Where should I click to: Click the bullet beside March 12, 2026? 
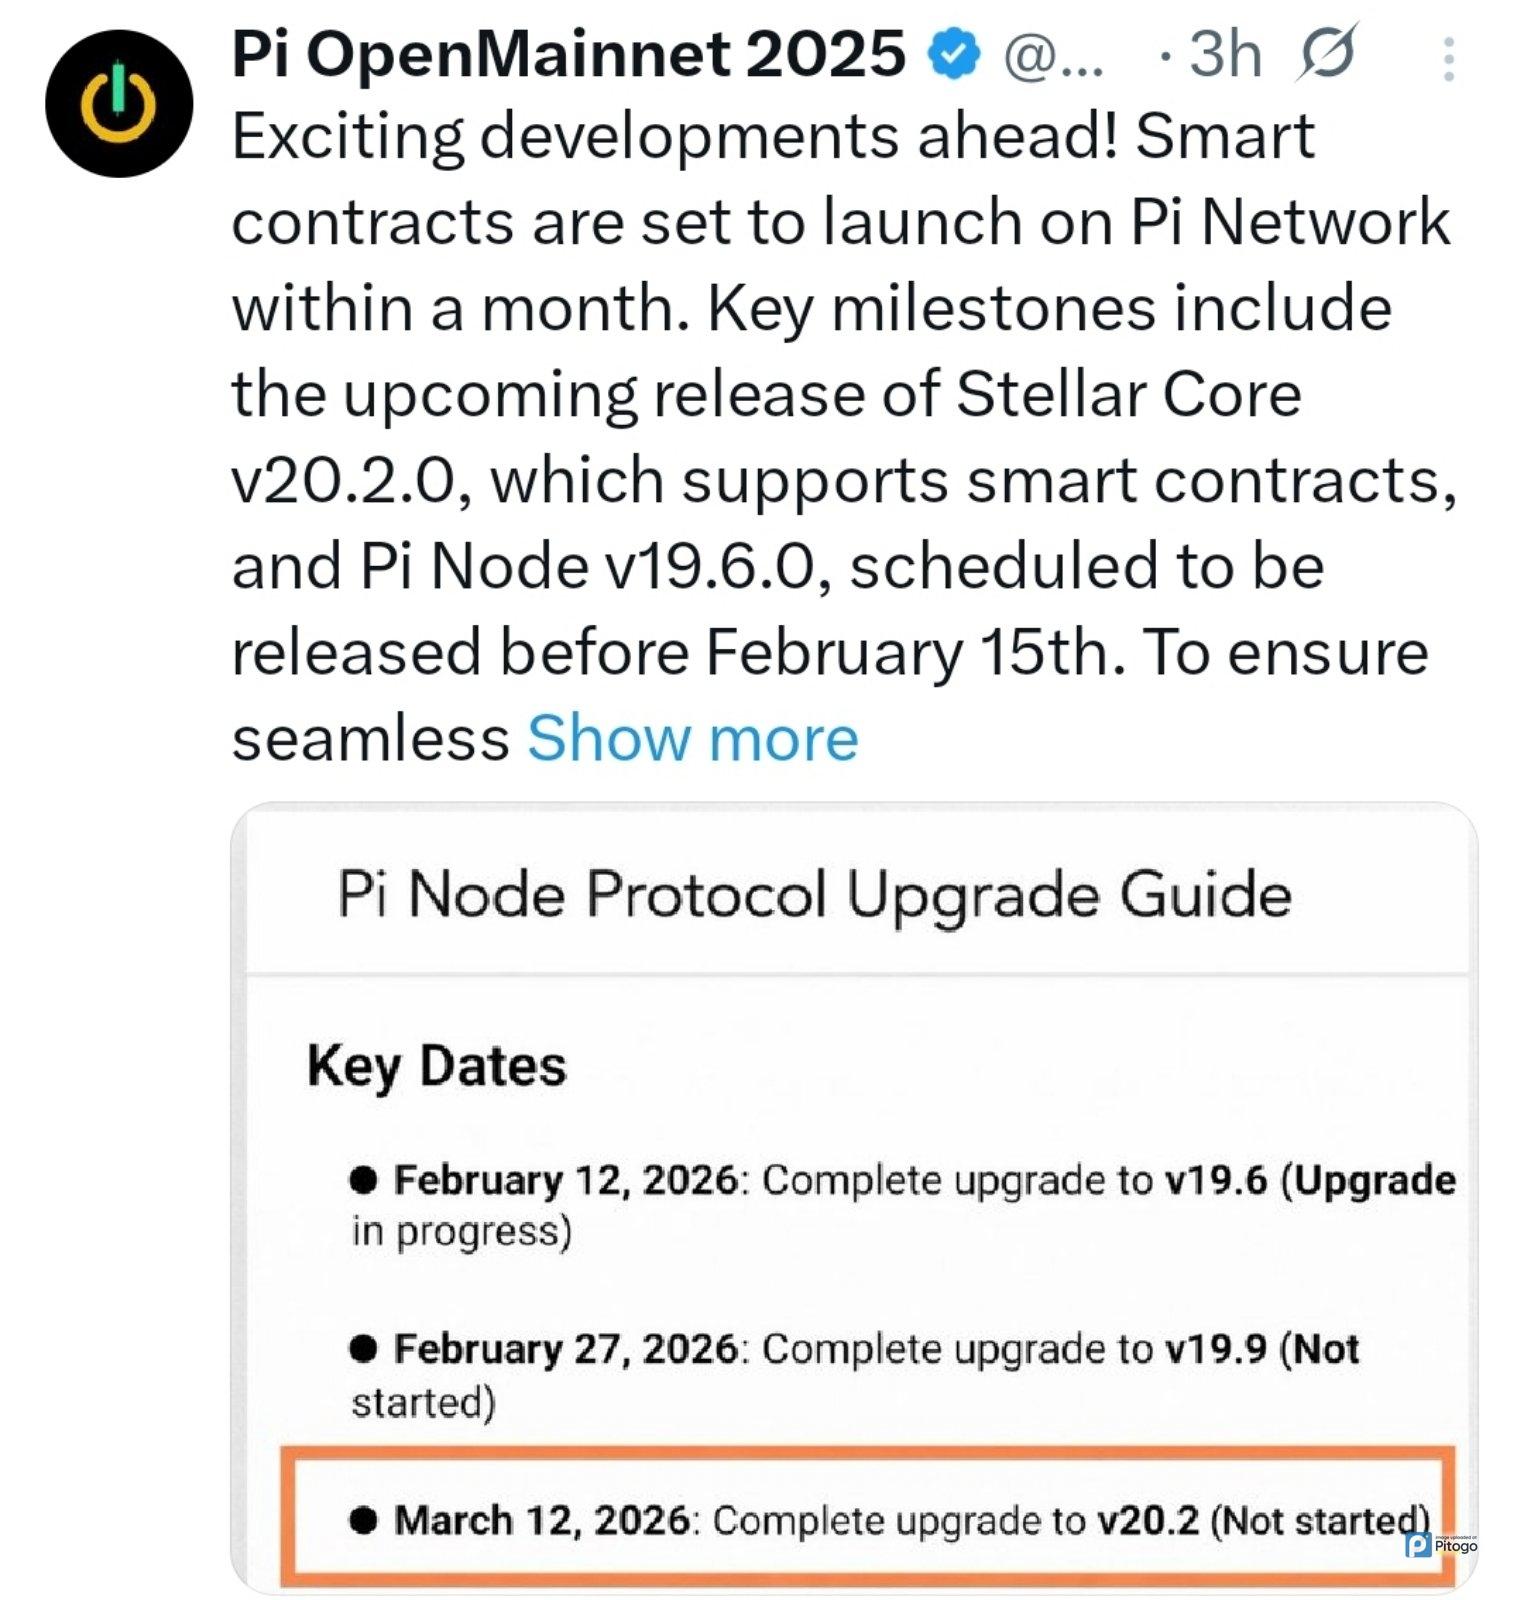click(363, 1520)
